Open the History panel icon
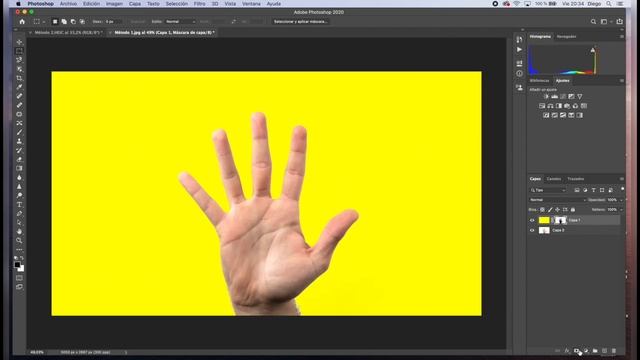Image resolution: width=640 pixels, height=360 pixels. (519, 40)
